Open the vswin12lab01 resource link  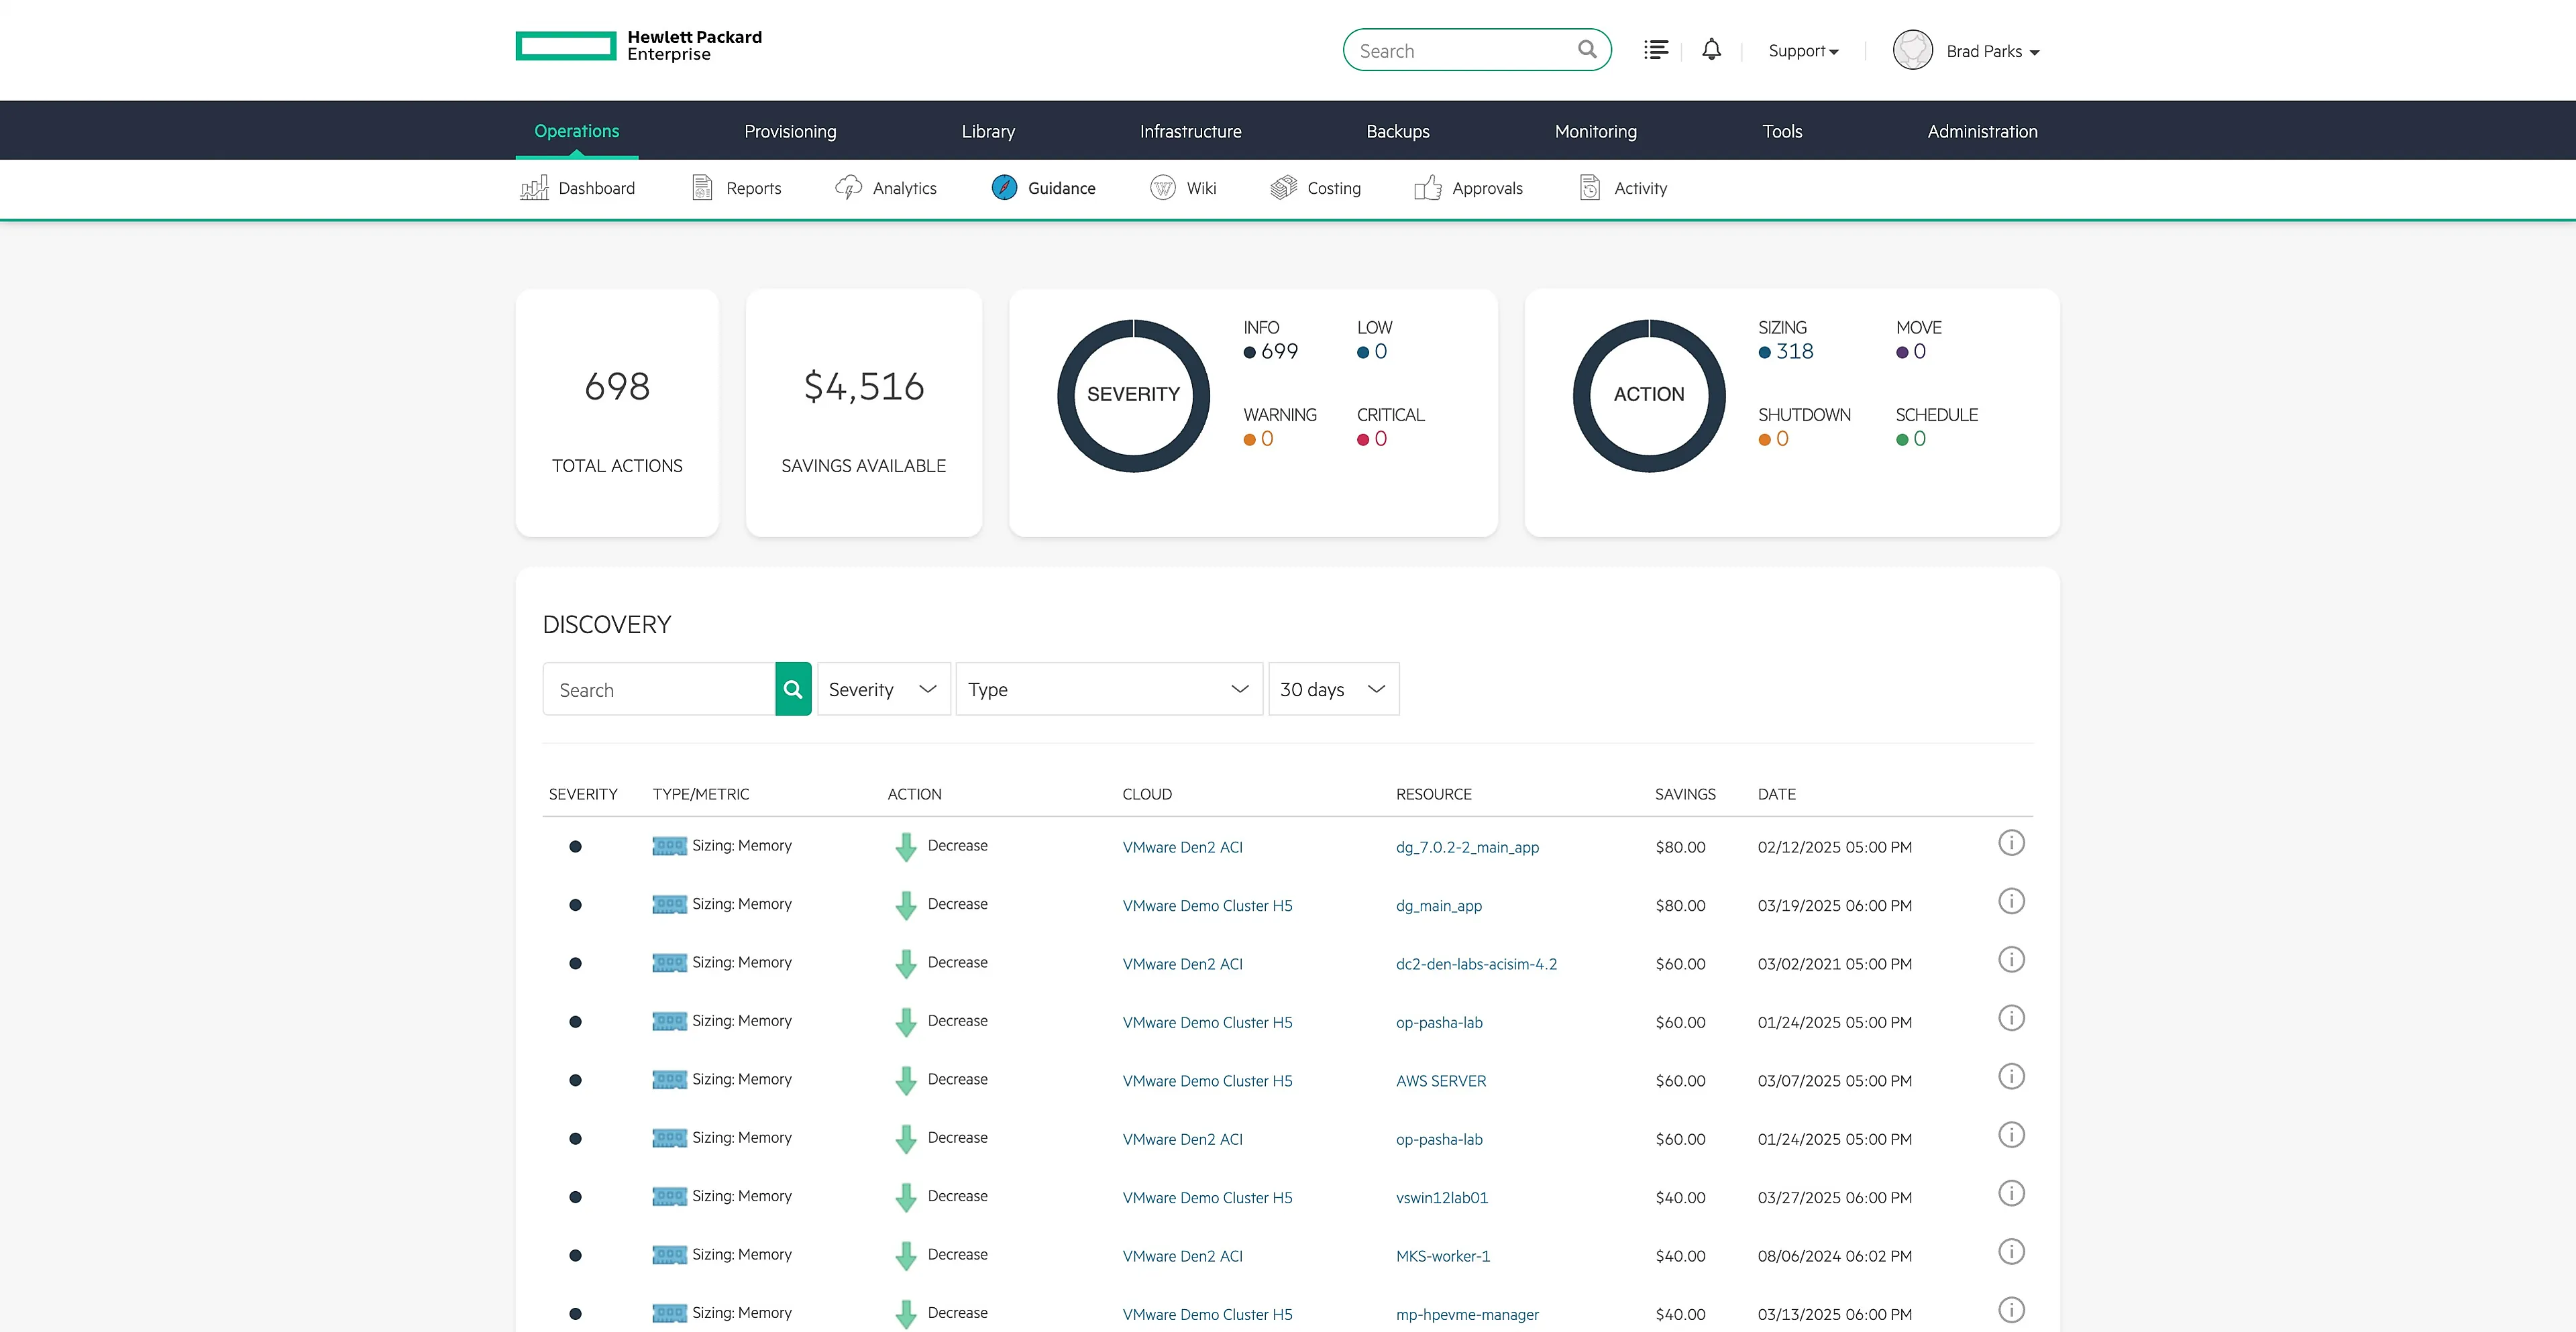point(1441,1197)
